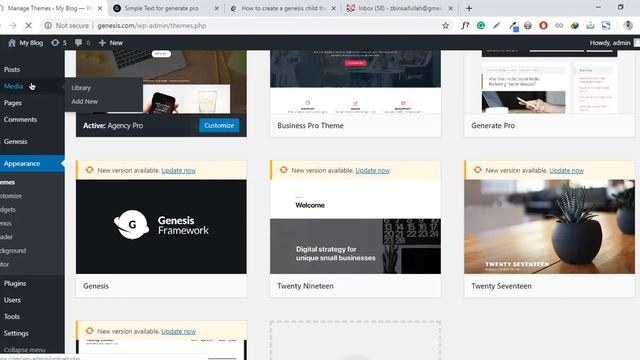Viewport: 640px width, 360px height.
Task: Click Update now for Twenty Seventeen
Action: [x=567, y=171]
